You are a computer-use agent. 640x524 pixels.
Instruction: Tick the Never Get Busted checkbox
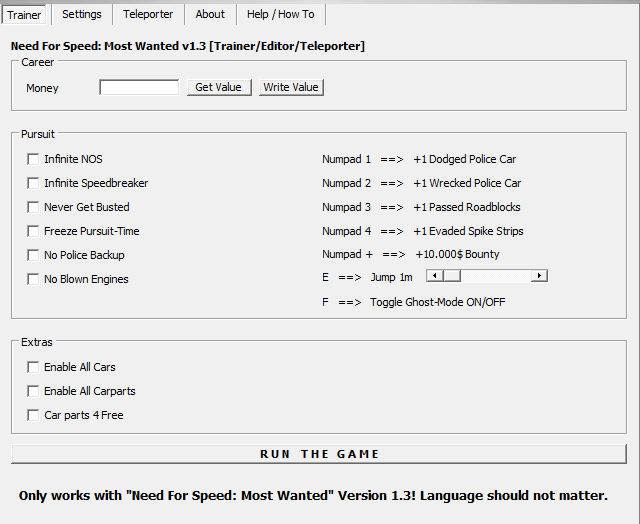(x=33, y=207)
